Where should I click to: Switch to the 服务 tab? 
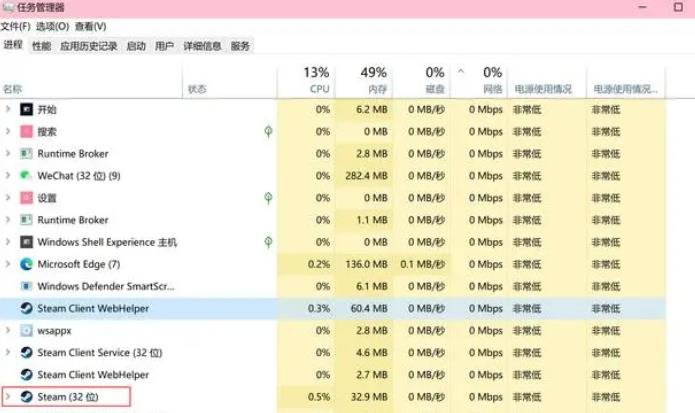(x=240, y=46)
